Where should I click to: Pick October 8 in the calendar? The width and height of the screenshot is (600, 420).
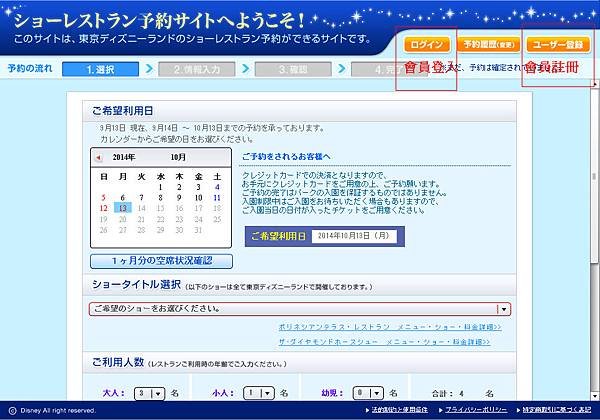[x=160, y=198]
